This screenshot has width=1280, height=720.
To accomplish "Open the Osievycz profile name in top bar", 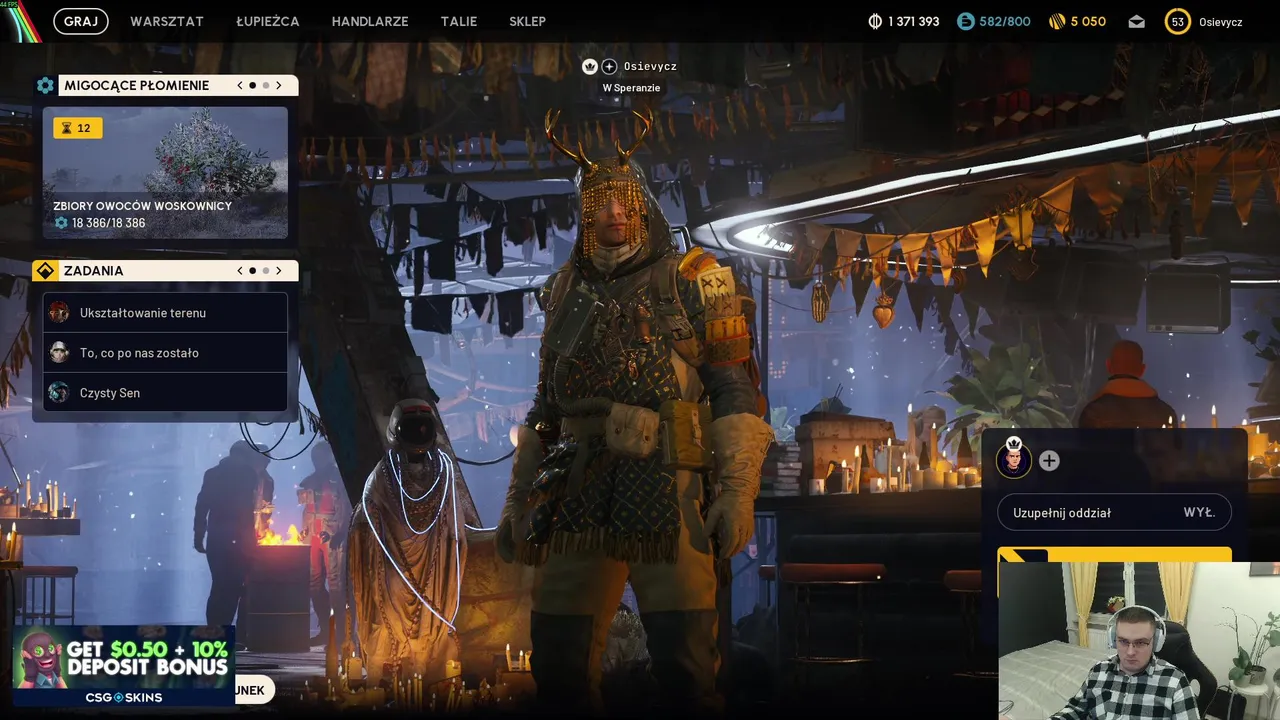I will (x=1221, y=21).
